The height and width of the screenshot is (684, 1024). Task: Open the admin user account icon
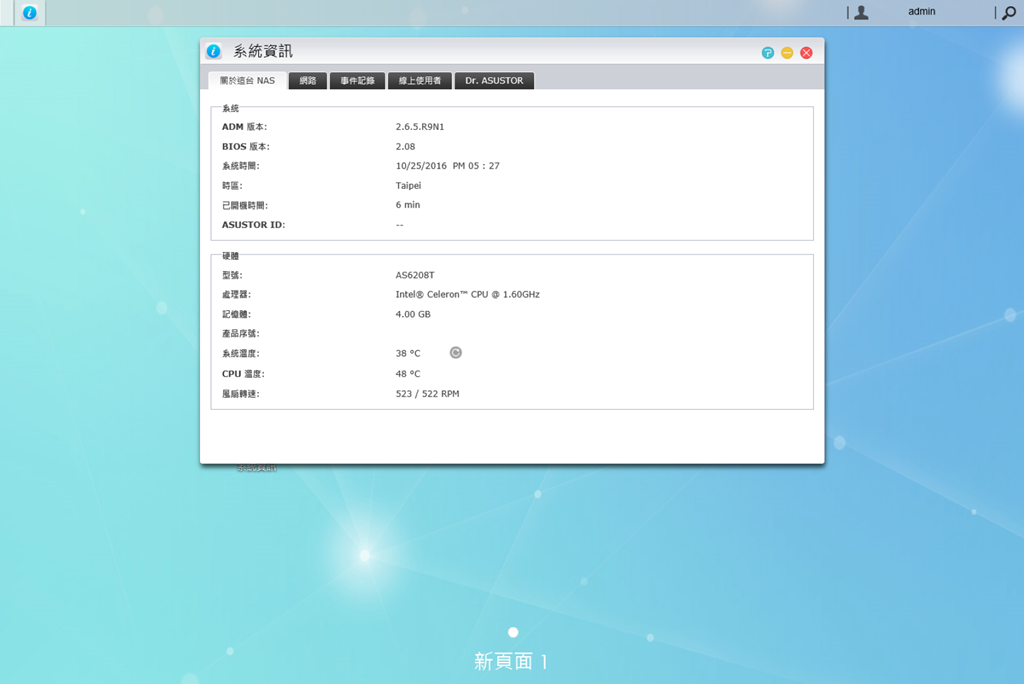pyautogui.click(x=861, y=12)
